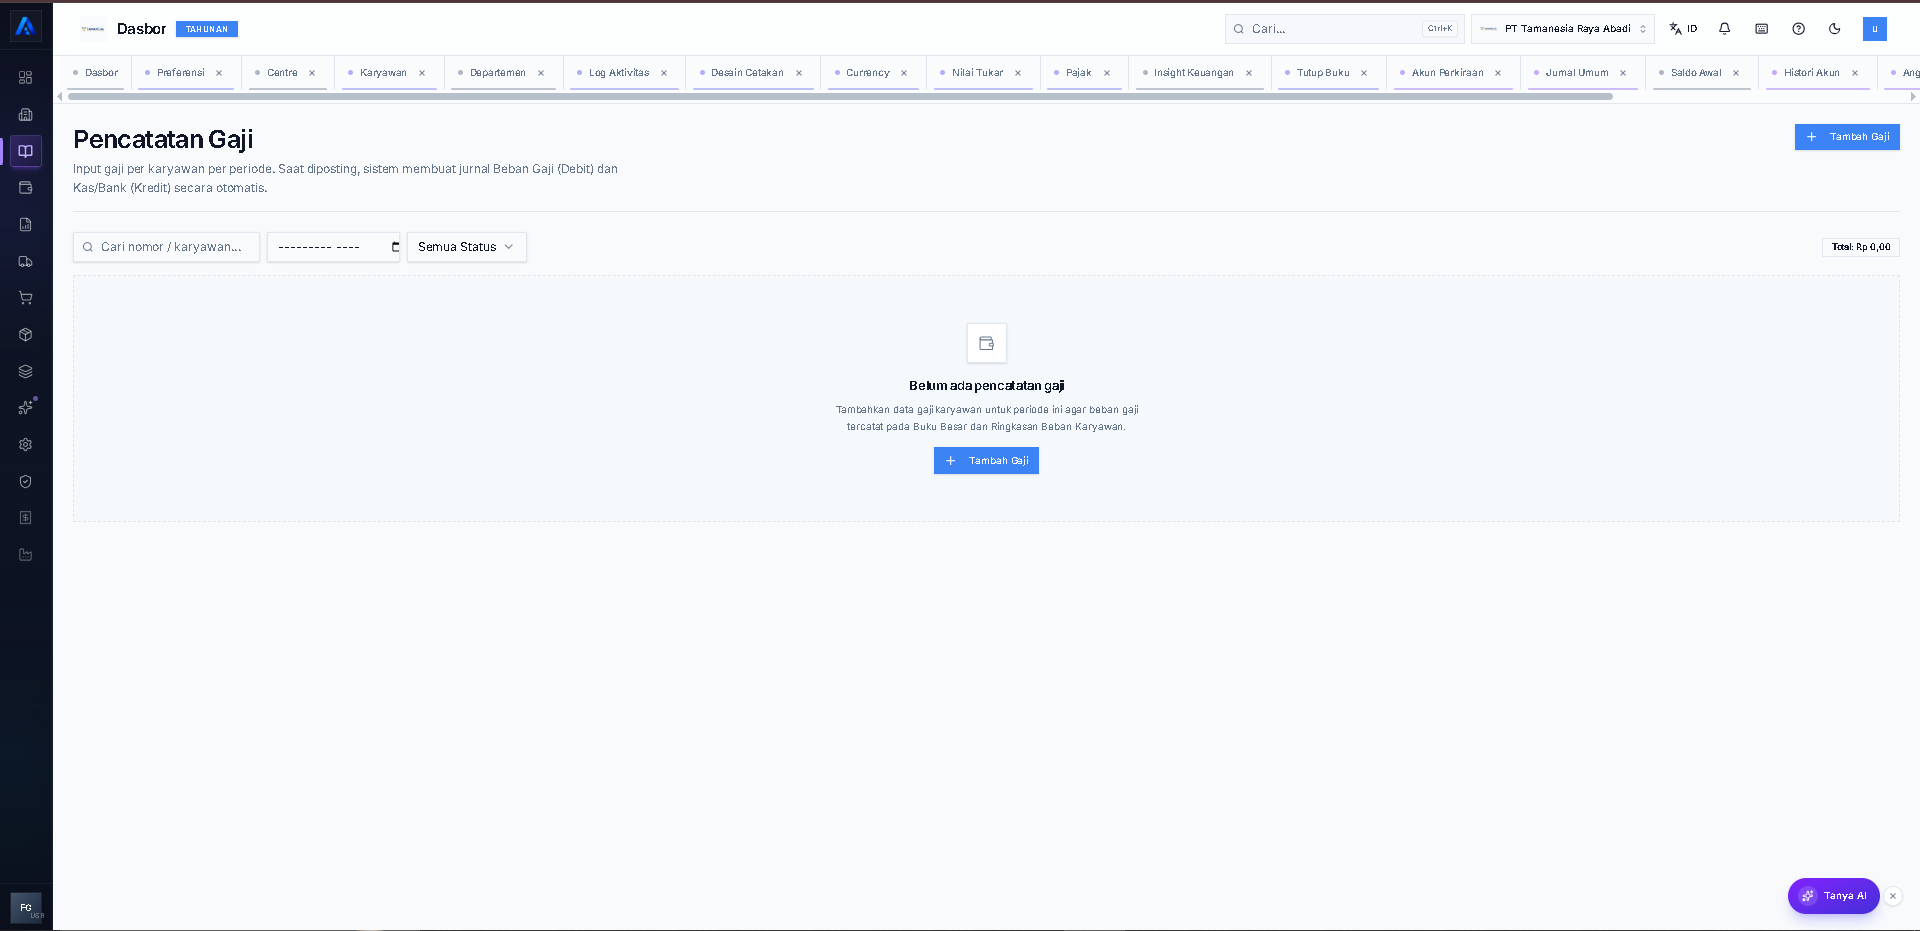
Task: Switch to the Jurnal Umum tab
Action: tap(1577, 73)
